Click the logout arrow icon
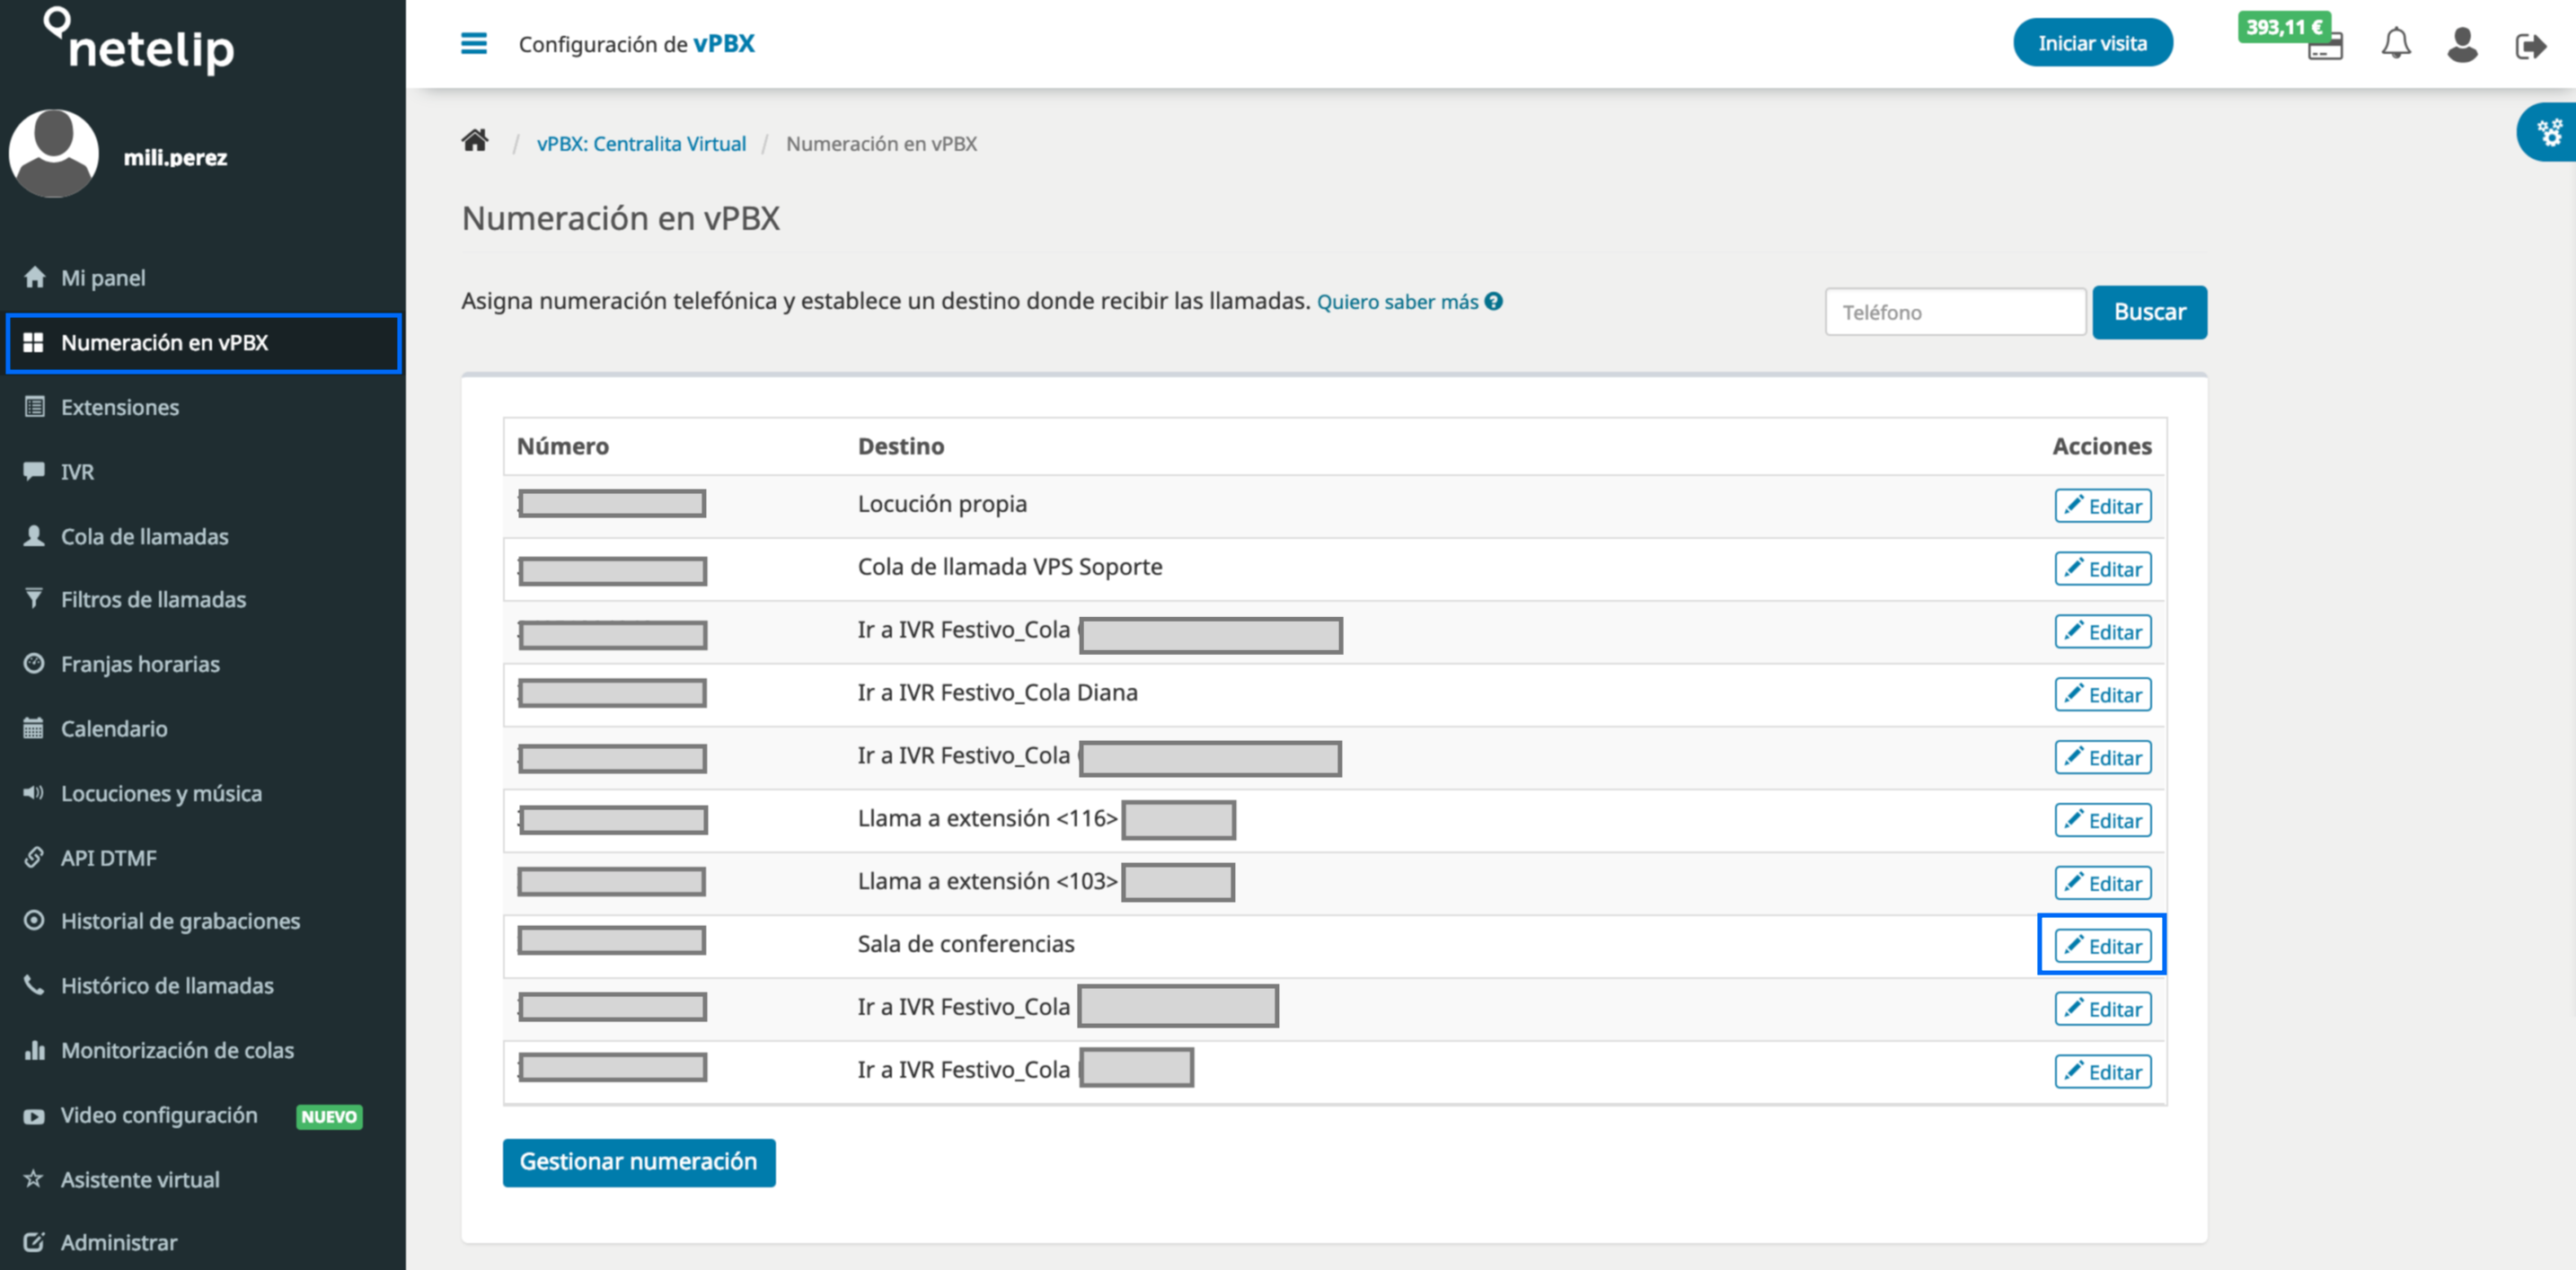The width and height of the screenshot is (2576, 1270). pyautogui.click(x=2531, y=45)
